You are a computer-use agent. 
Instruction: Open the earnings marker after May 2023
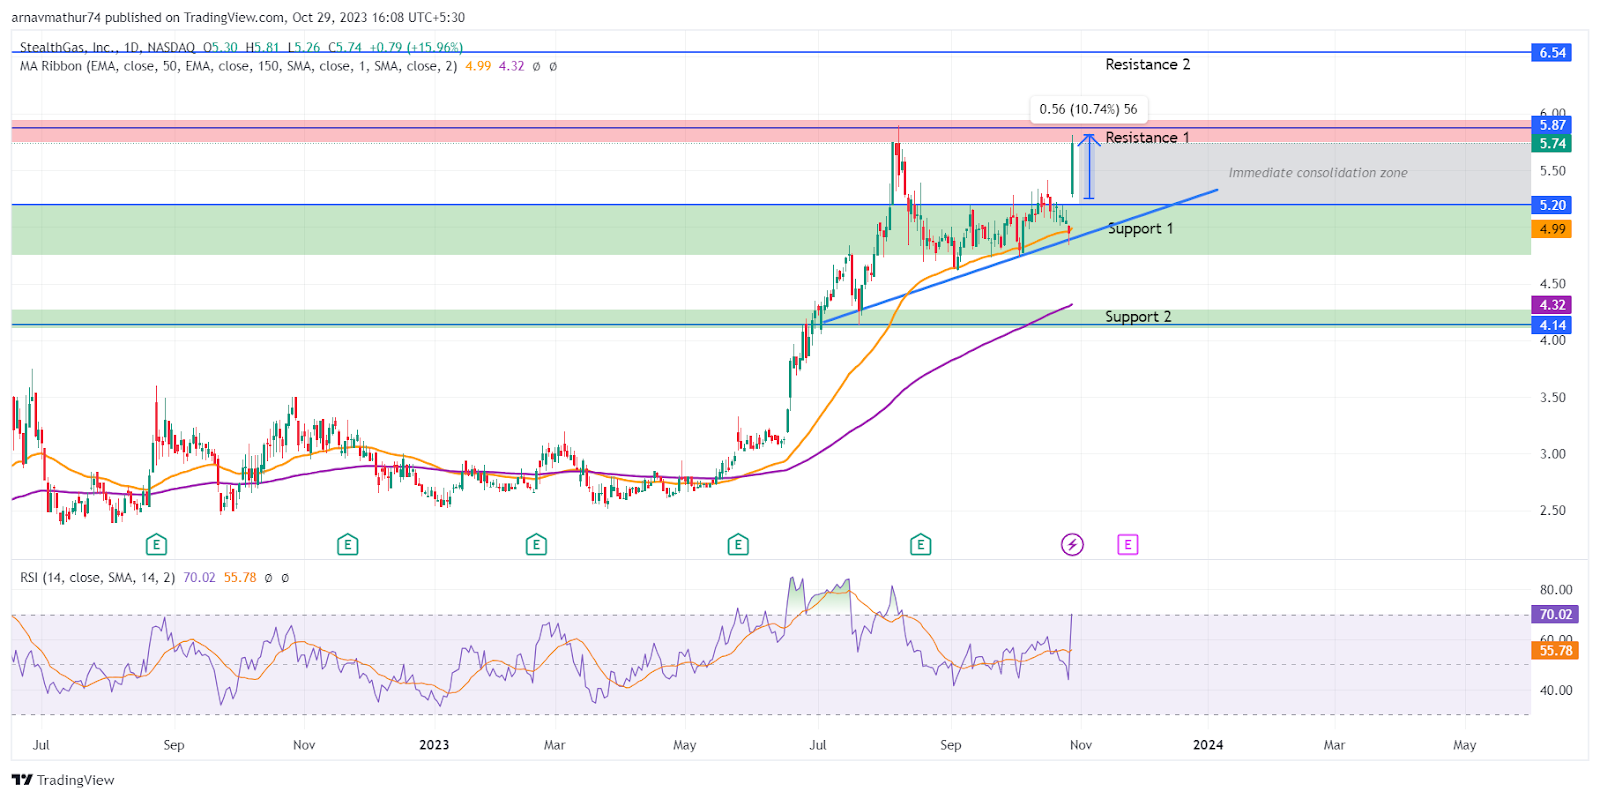coord(738,545)
